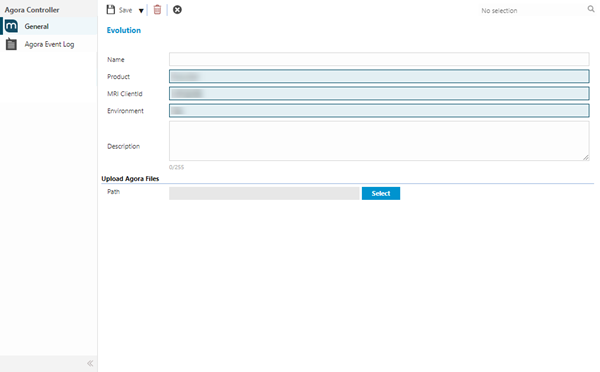Click the Save floppy disk icon
Image resolution: width=600 pixels, height=372 pixels.
111,10
